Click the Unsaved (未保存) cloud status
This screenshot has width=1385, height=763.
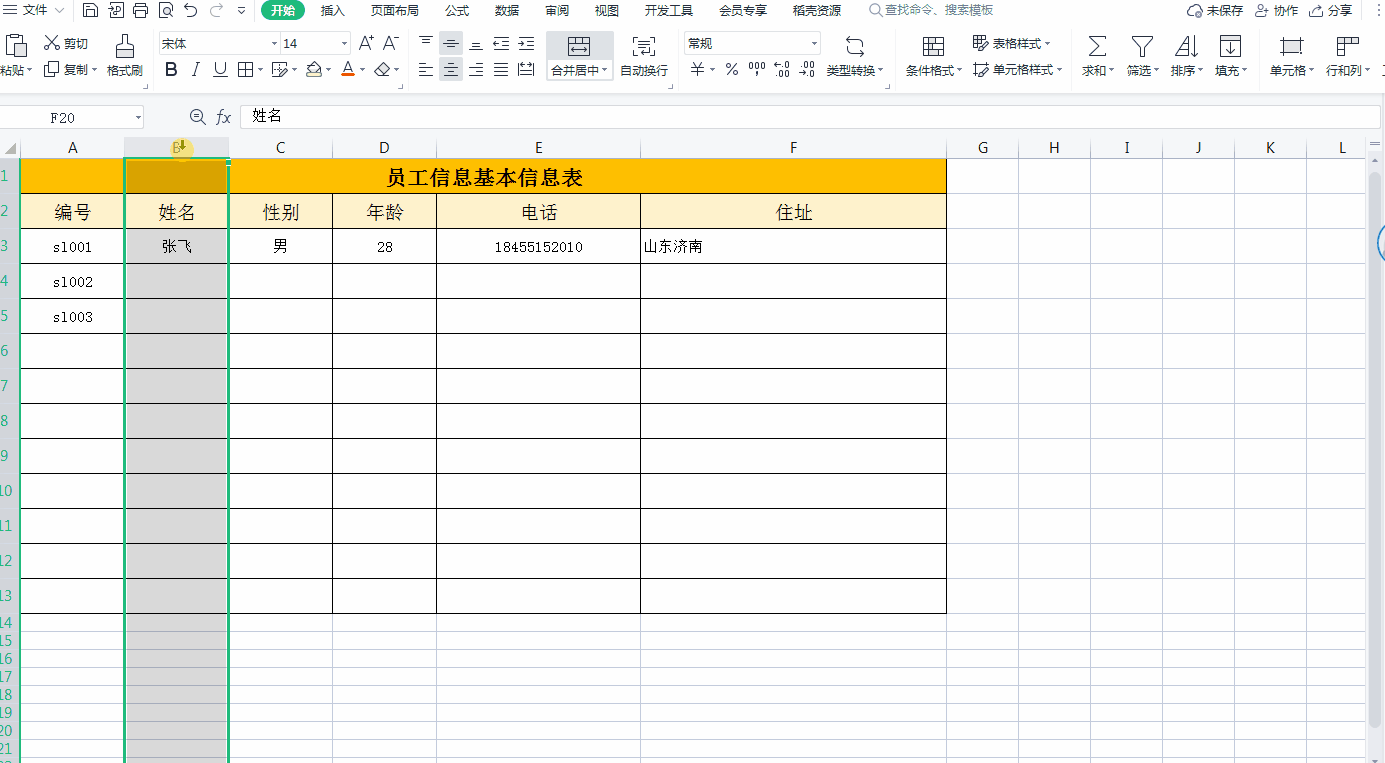[x=1215, y=11]
